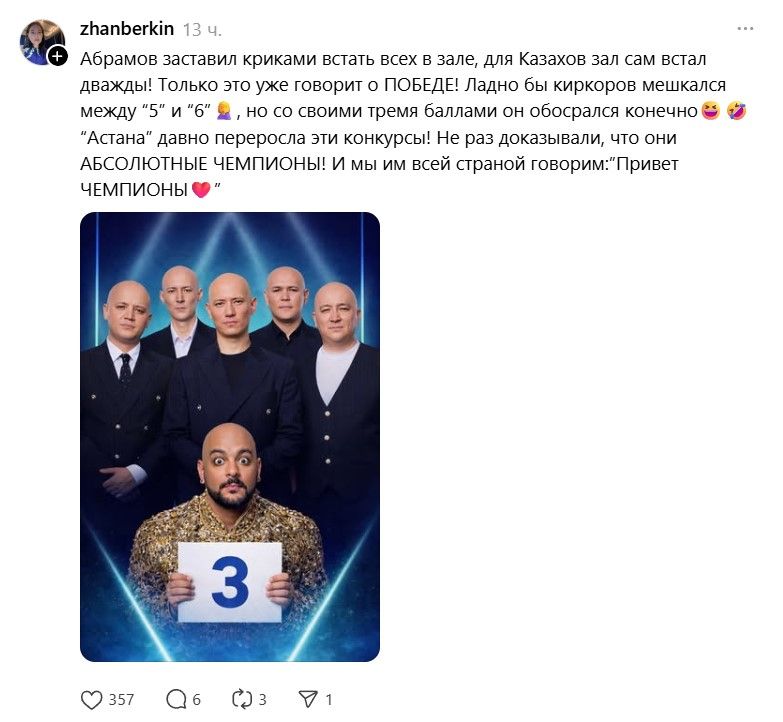Open the three-dot more options menu
The width and height of the screenshot is (783, 722).
(x=745, y=29)
